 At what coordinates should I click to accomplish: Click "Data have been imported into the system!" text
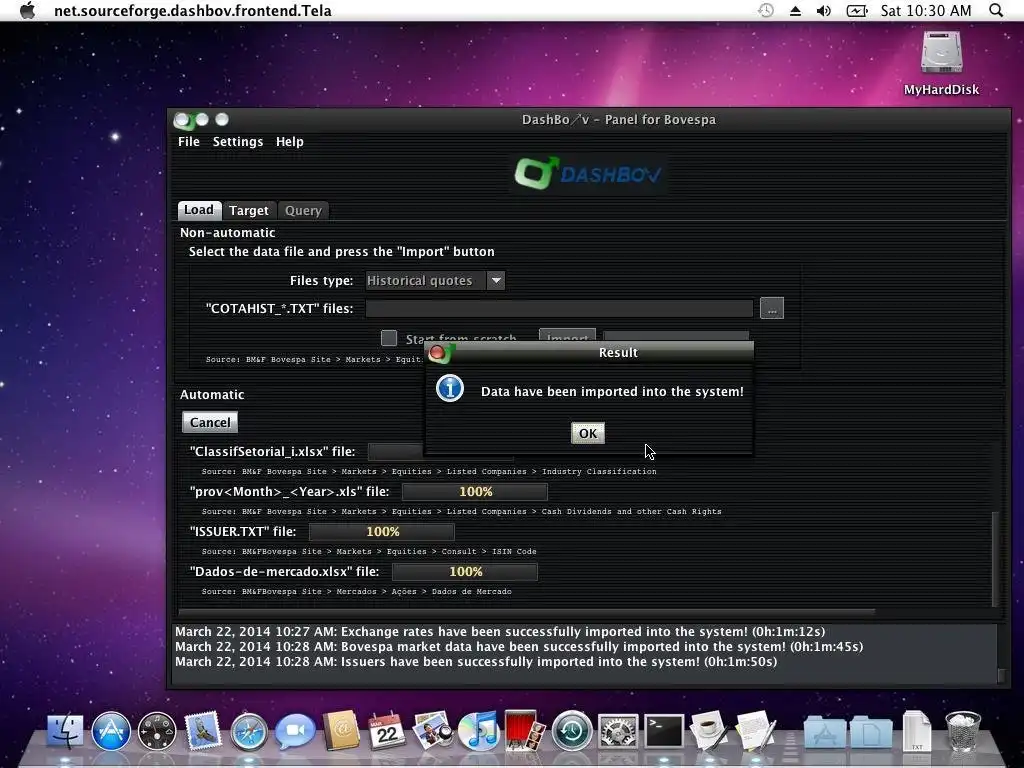[x=612, y=391]
